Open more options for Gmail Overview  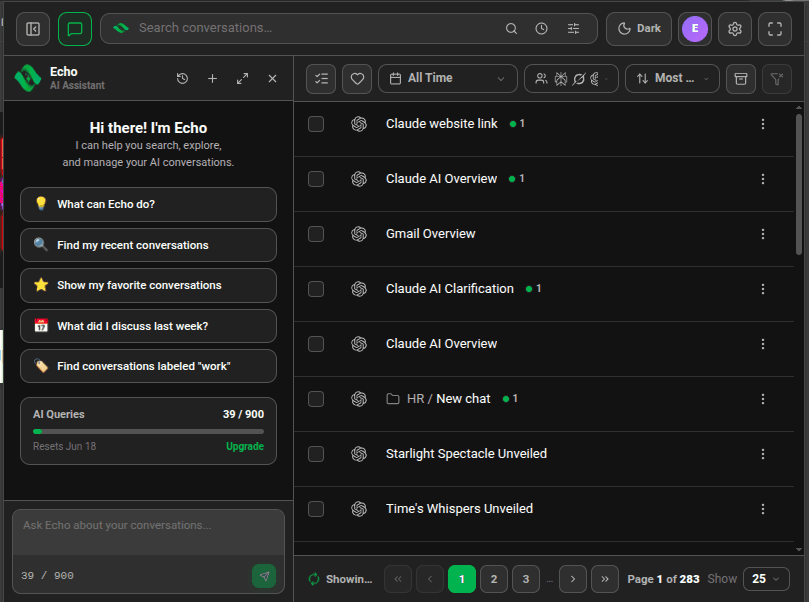763,234
